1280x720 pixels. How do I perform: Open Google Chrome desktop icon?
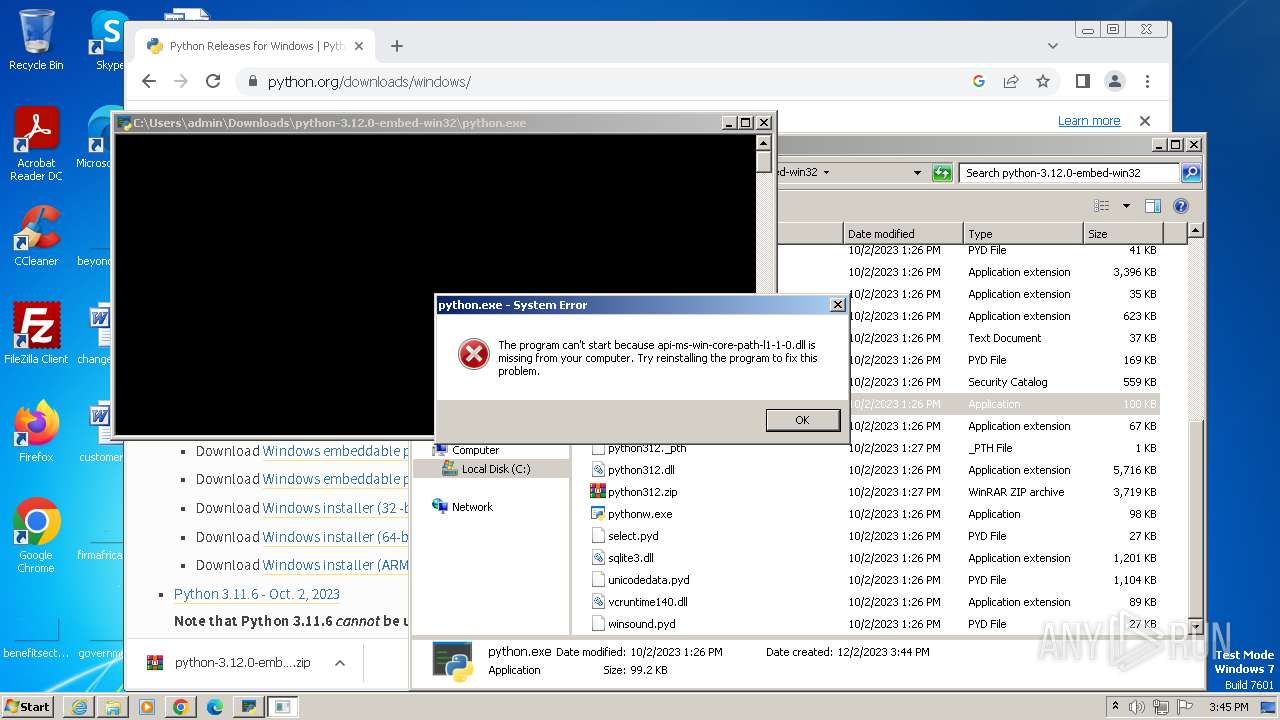click(x=36, y=536)
